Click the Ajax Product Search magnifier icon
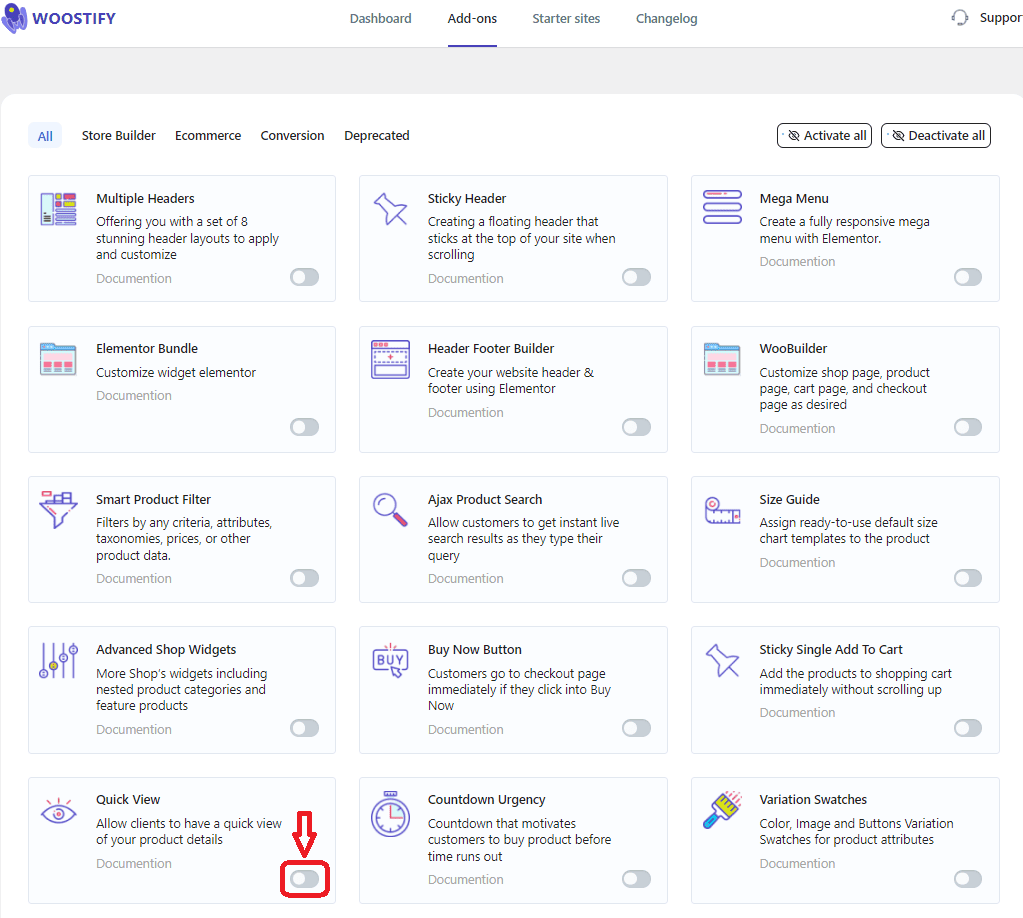Viewport: 1023px width, 918px height. (x=390, y=509)
